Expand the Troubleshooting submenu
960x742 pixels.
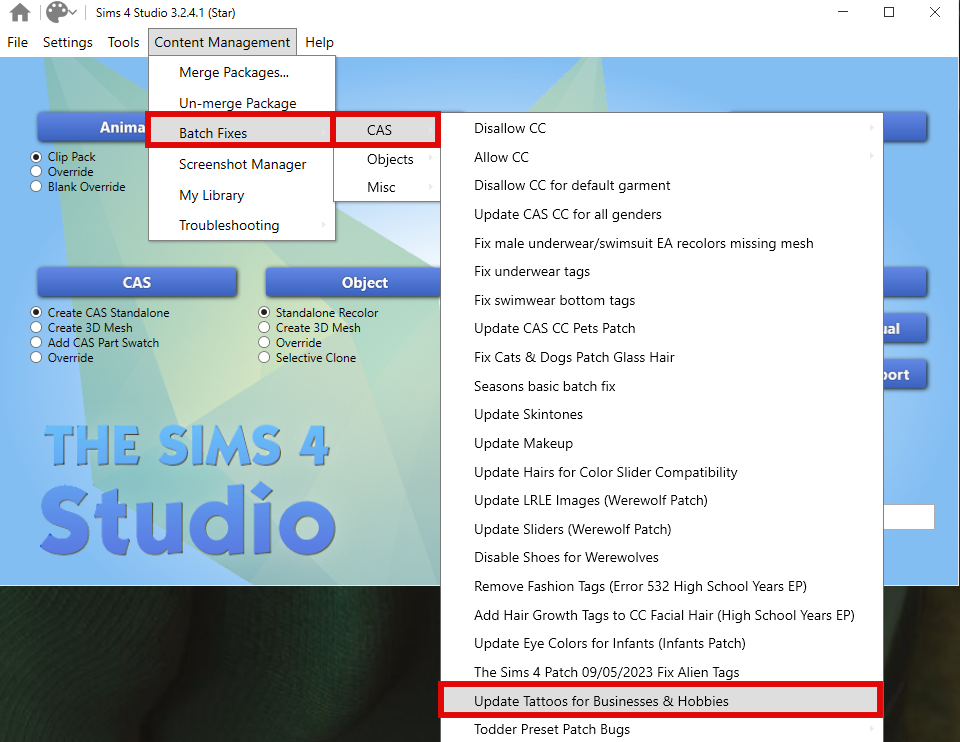(x=242, y=225)
